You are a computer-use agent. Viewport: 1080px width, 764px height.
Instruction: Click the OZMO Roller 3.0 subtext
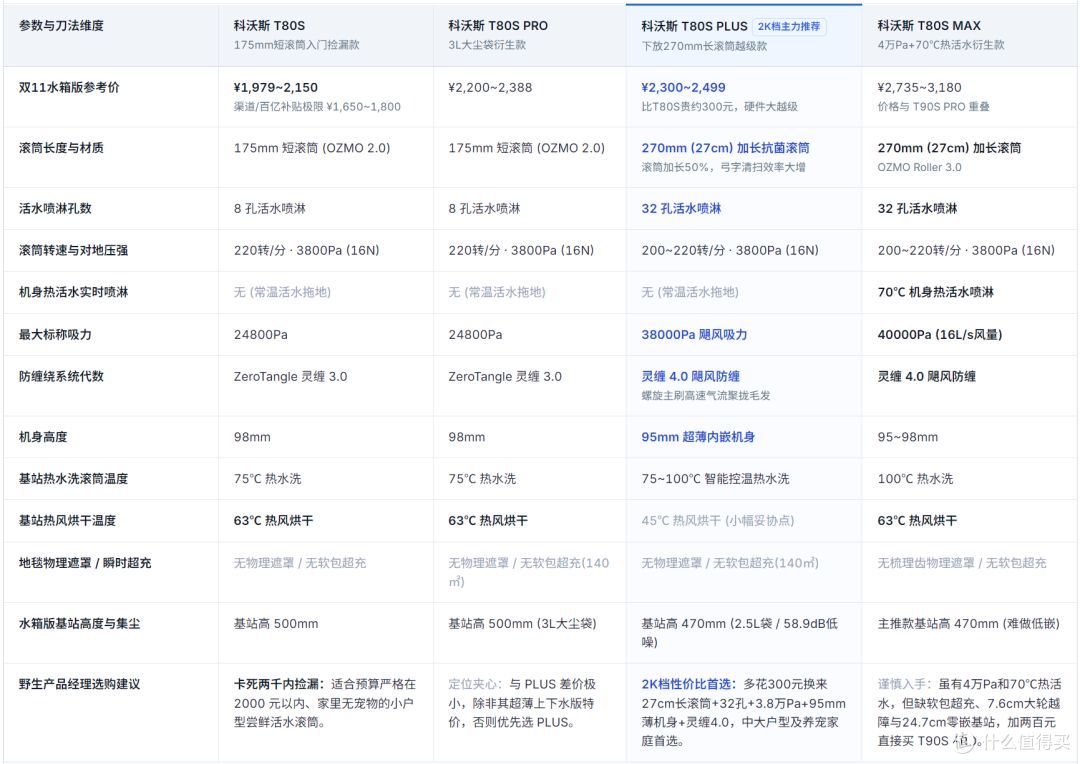coord(919,167)
